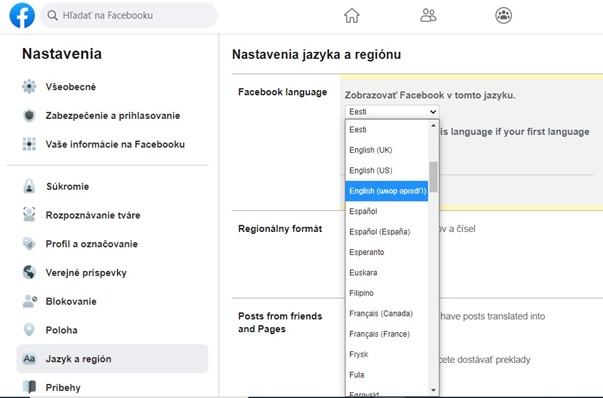Click the lock icon beside Súkromie

(x=29, y=186)
